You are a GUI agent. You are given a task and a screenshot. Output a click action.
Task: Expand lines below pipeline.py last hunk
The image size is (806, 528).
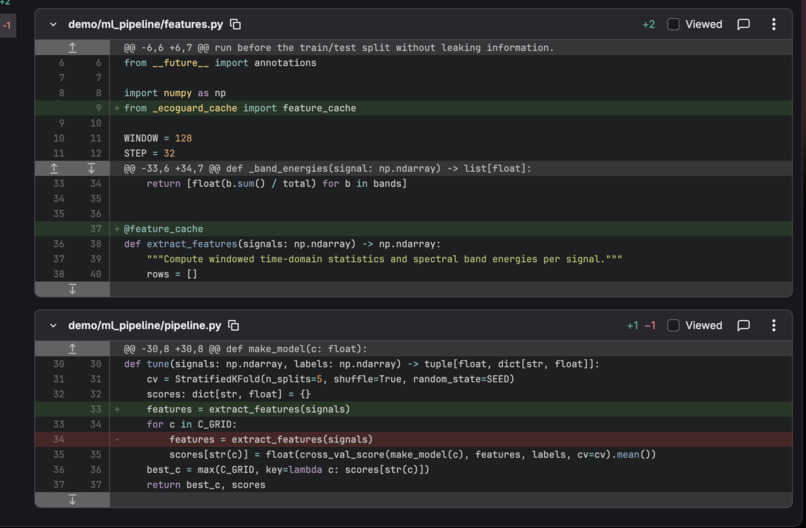(x=72, y=500)
